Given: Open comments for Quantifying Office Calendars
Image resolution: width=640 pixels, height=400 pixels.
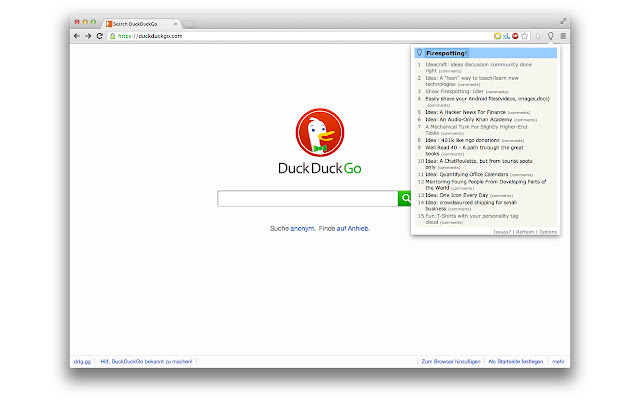Looking at the screenshot, I should coord(521,175).
